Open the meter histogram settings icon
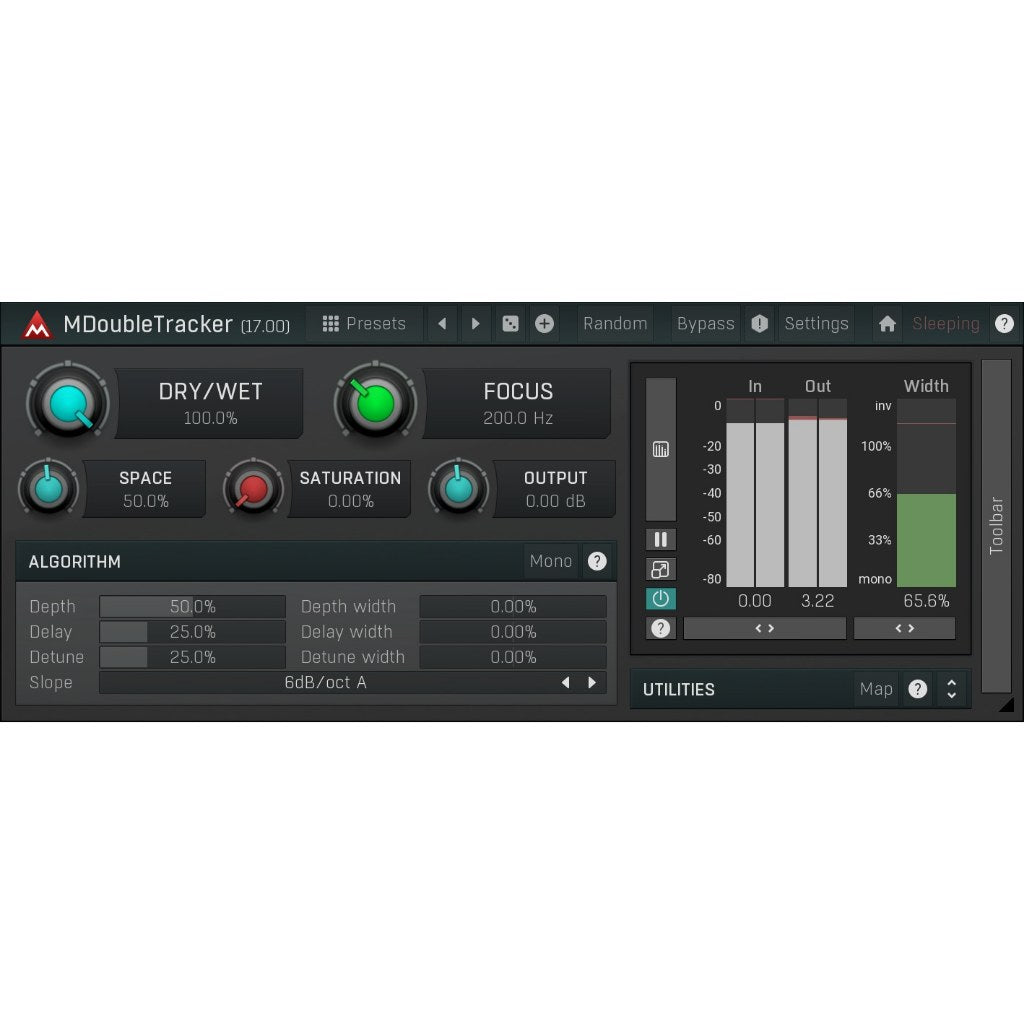 coord(660,448)
